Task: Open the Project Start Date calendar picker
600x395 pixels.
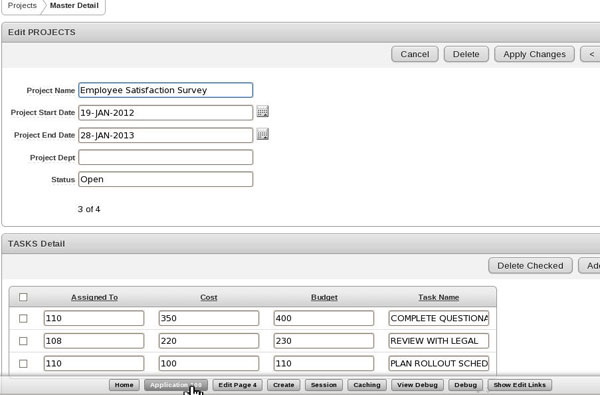Action: (x=262, y=111)
